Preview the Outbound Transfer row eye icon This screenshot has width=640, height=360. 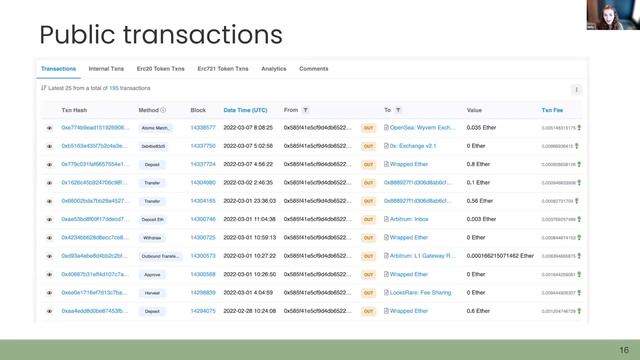(x=49, y=256)
